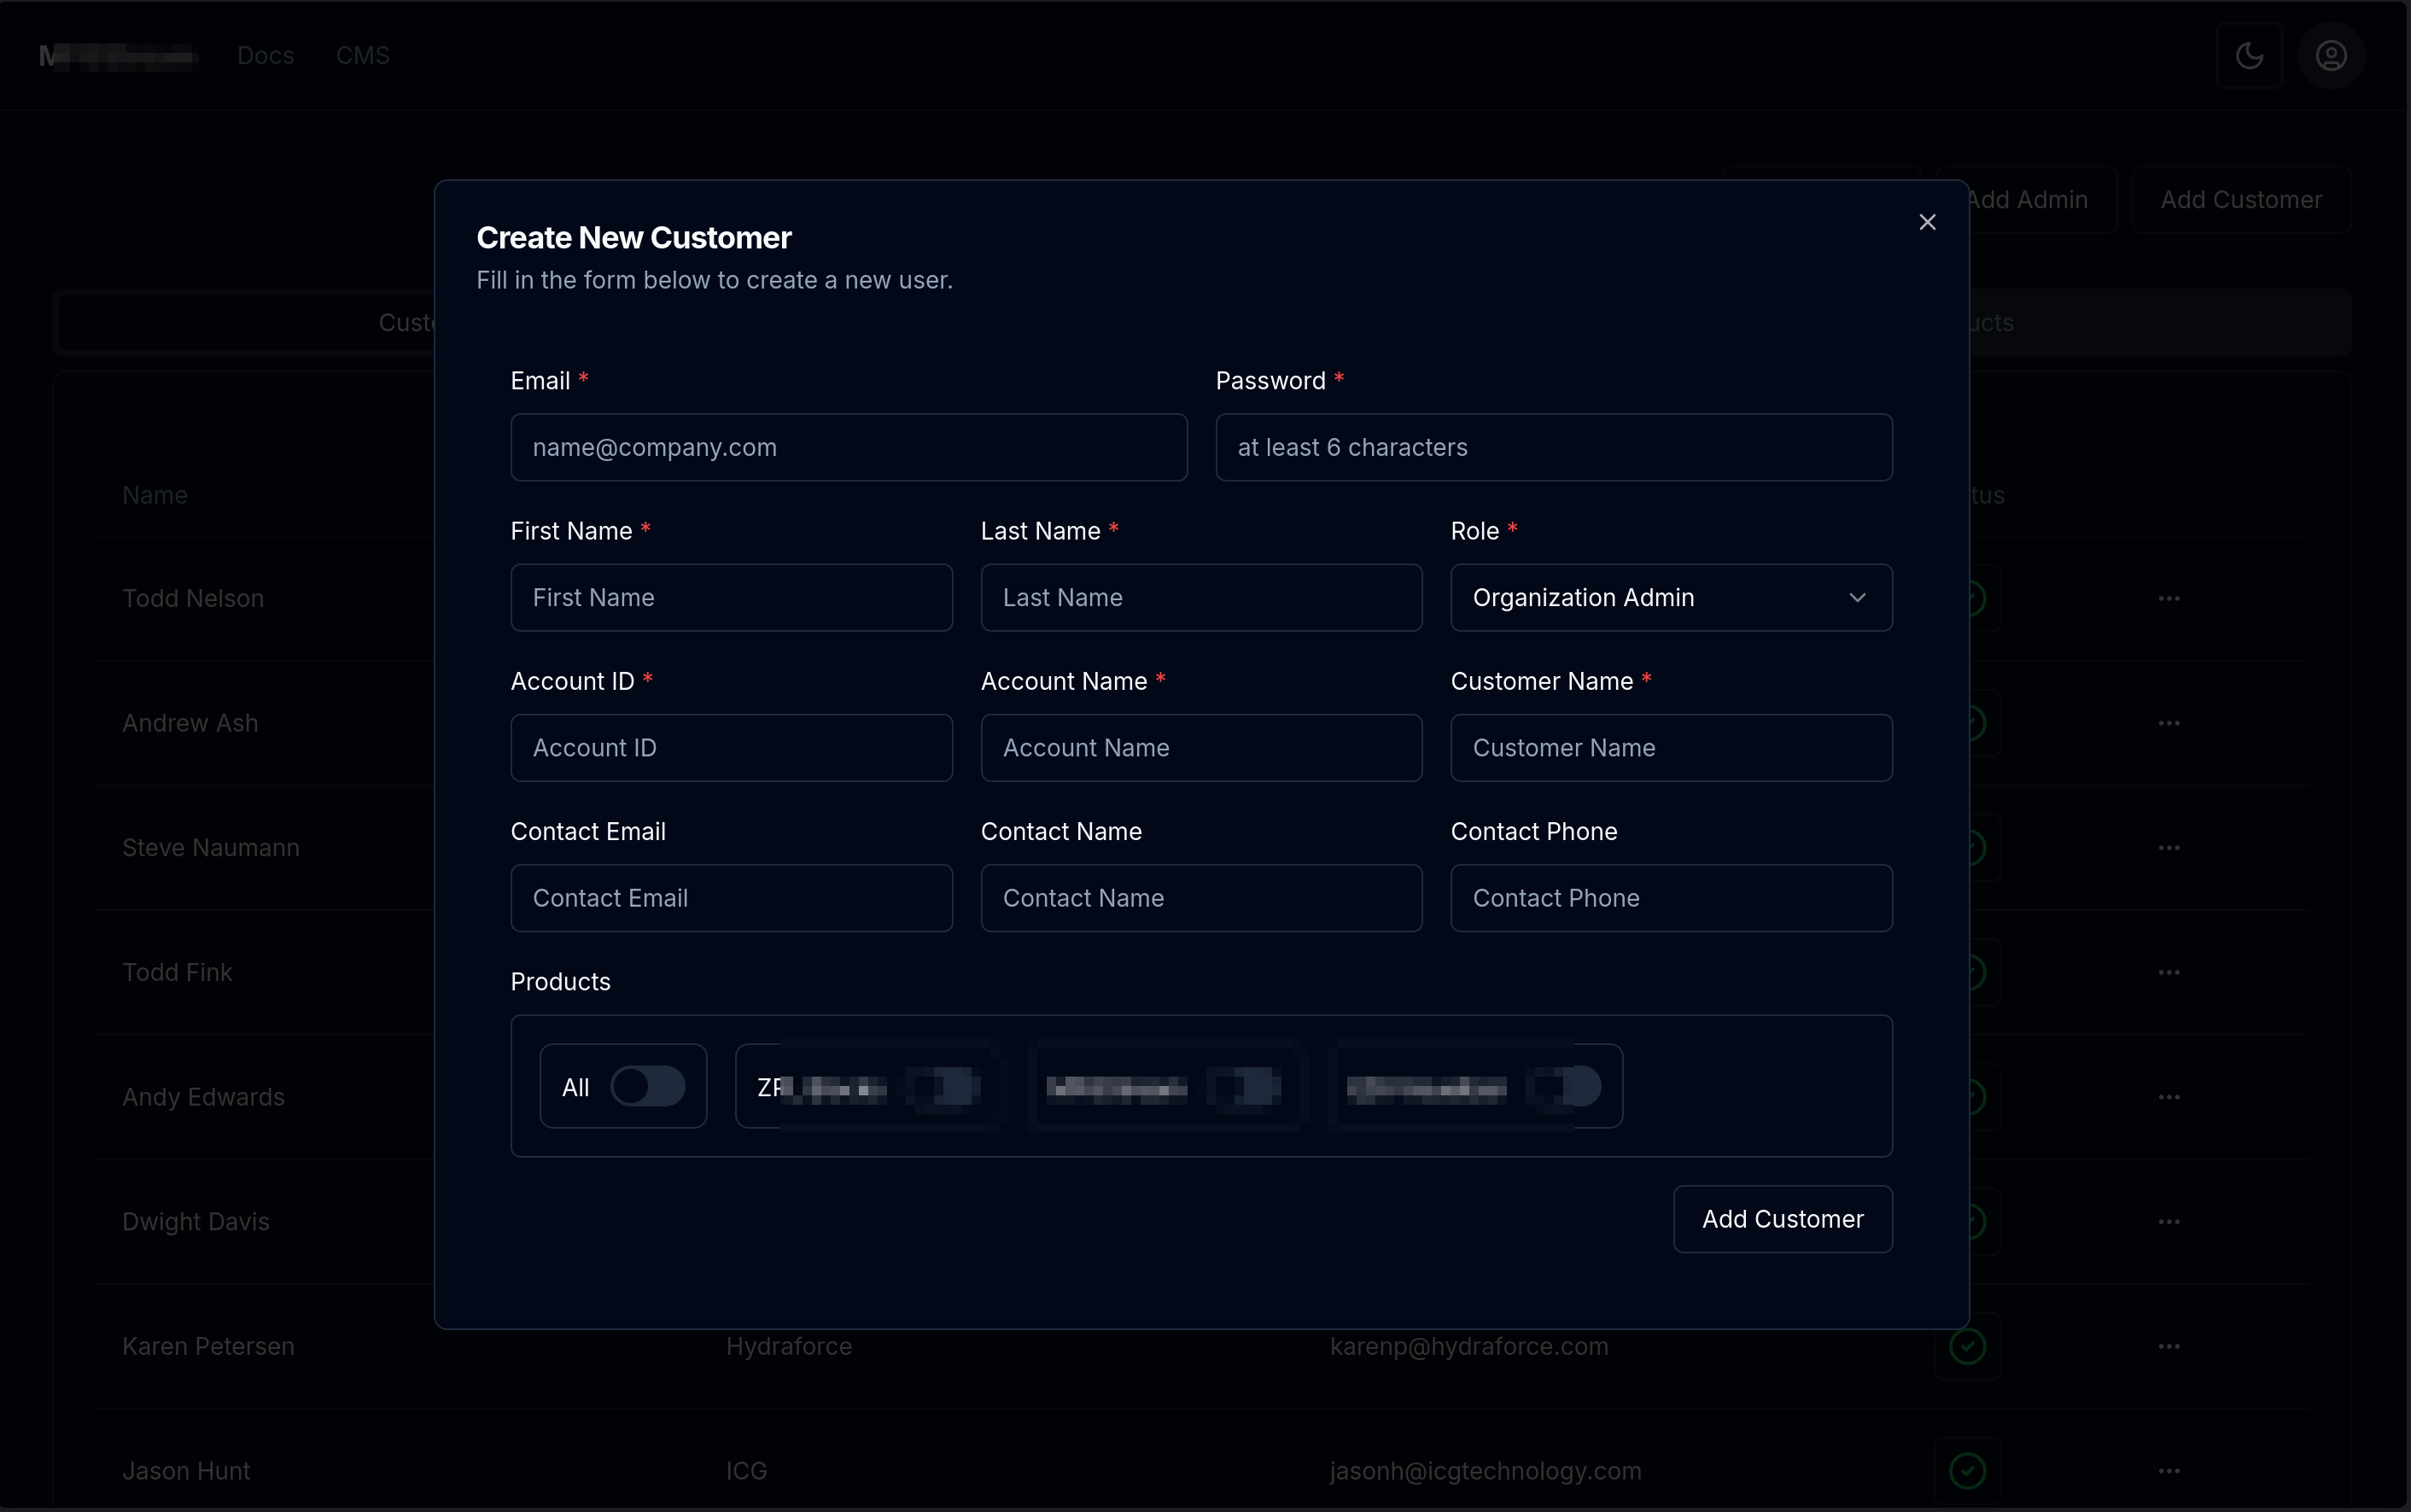Open the actions menu for Todd Nelson

[2168, 597]
